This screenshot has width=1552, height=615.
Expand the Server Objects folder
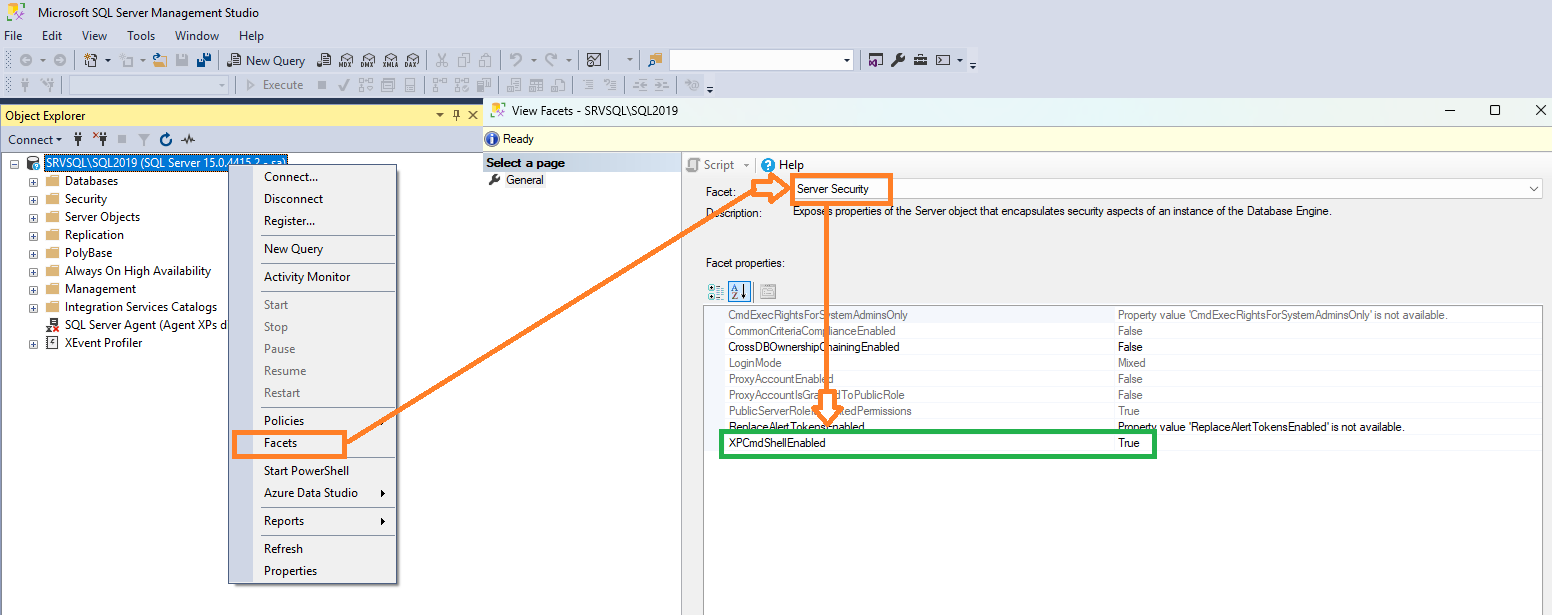(x=33, y=217)
